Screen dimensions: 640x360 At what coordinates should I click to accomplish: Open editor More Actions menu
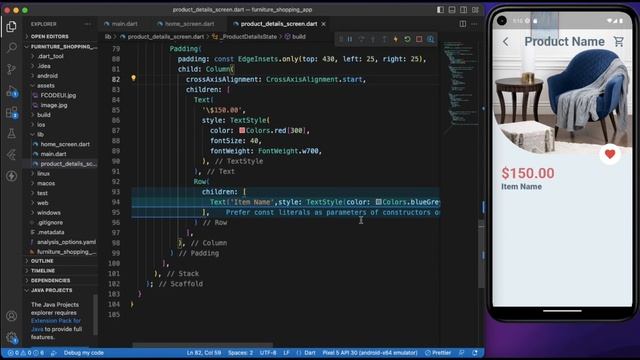(x=474, y=24)
